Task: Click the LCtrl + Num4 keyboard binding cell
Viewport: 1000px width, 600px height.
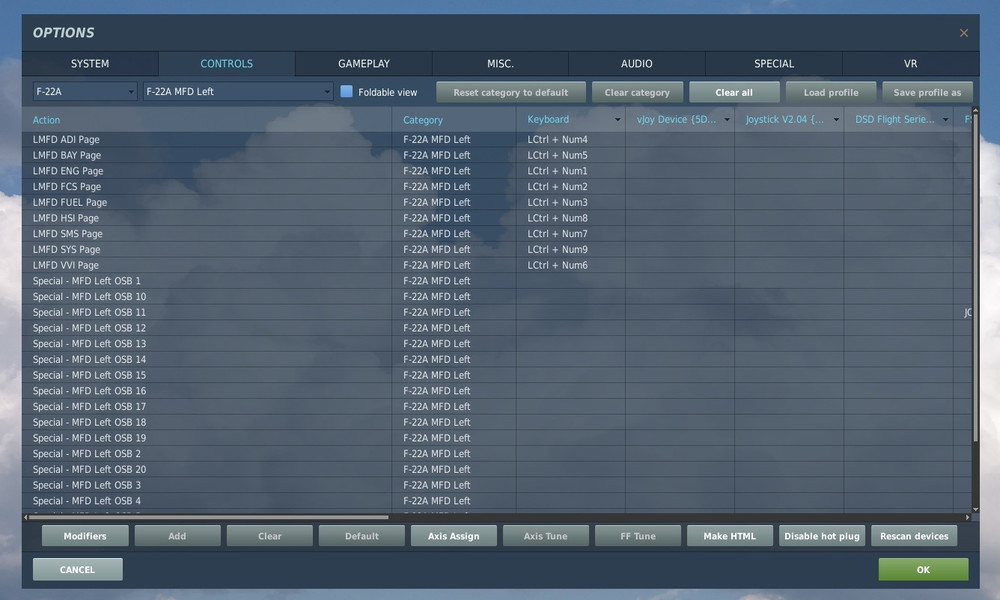Action: [x=570, y=139]
